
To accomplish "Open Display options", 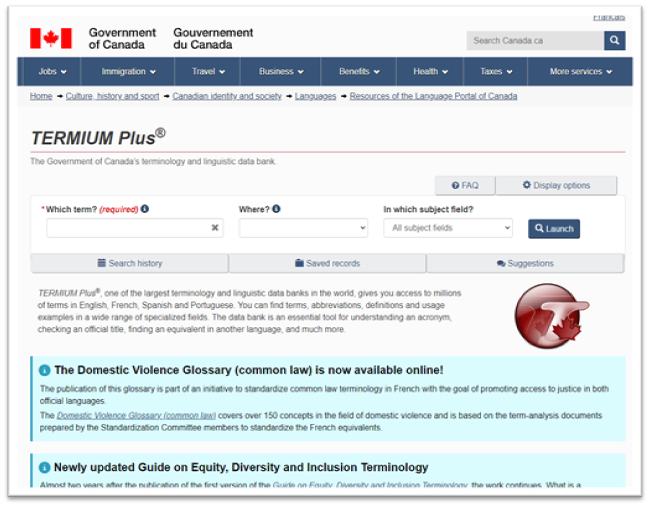I will [556, 185].
